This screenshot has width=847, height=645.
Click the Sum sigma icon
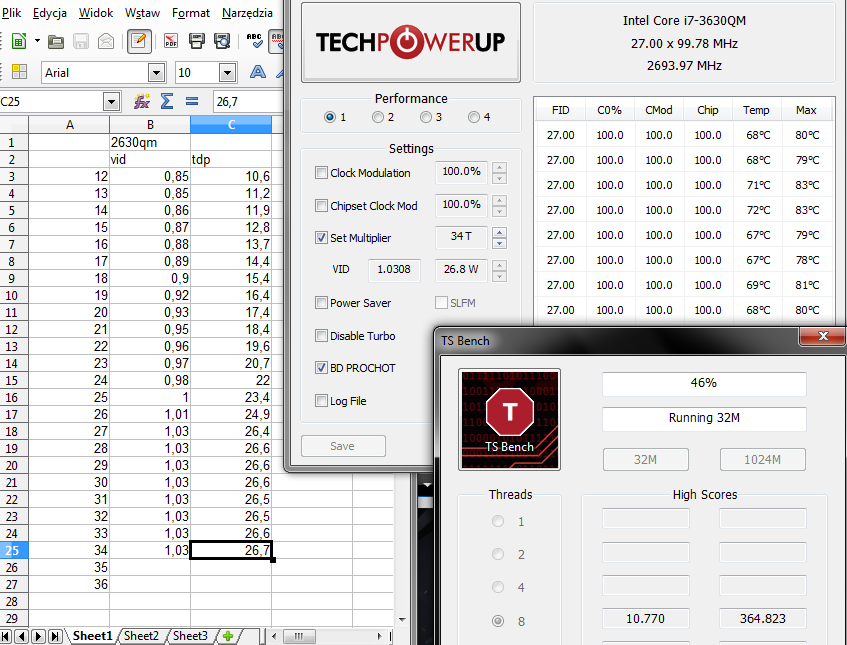(167, 101)
